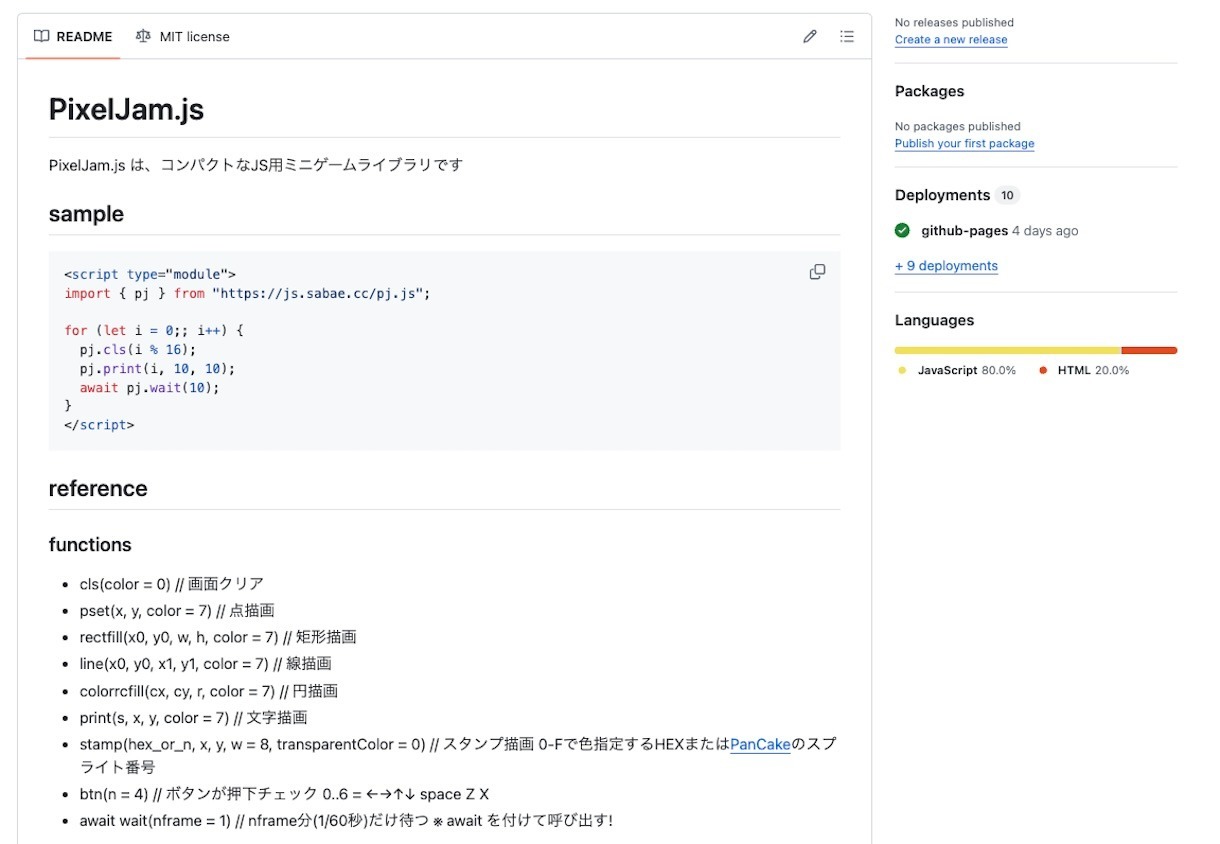Screen dimensions: 1220x844
Task: Click the HTML 20.0% language label
Action: (x=1093, y=371)
